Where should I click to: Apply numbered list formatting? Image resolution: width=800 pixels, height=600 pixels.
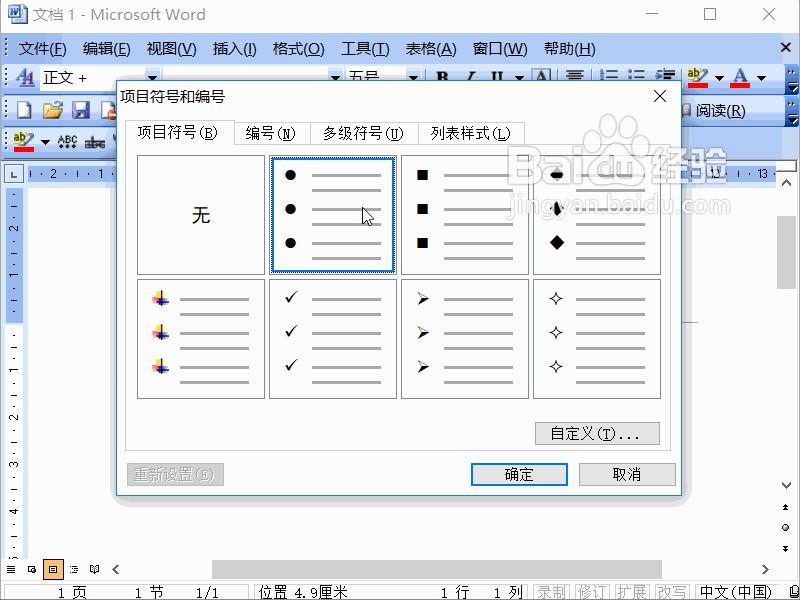tap(608, 77)
